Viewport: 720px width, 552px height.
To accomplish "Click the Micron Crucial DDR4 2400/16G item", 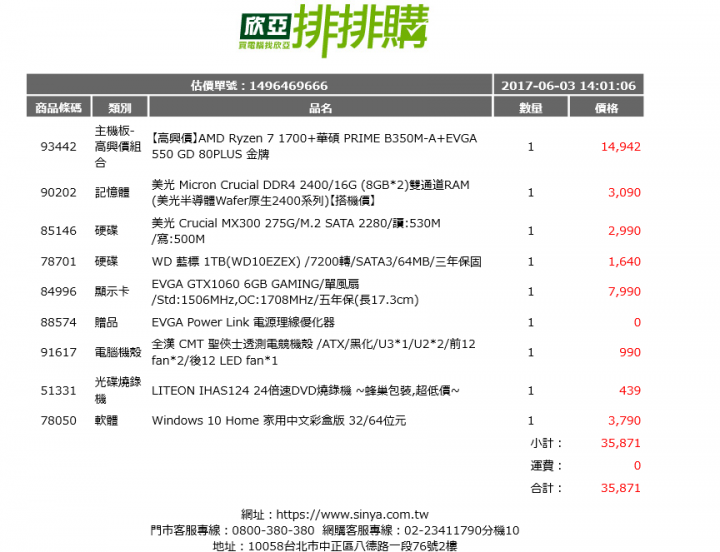I will [x=311, y=192].
